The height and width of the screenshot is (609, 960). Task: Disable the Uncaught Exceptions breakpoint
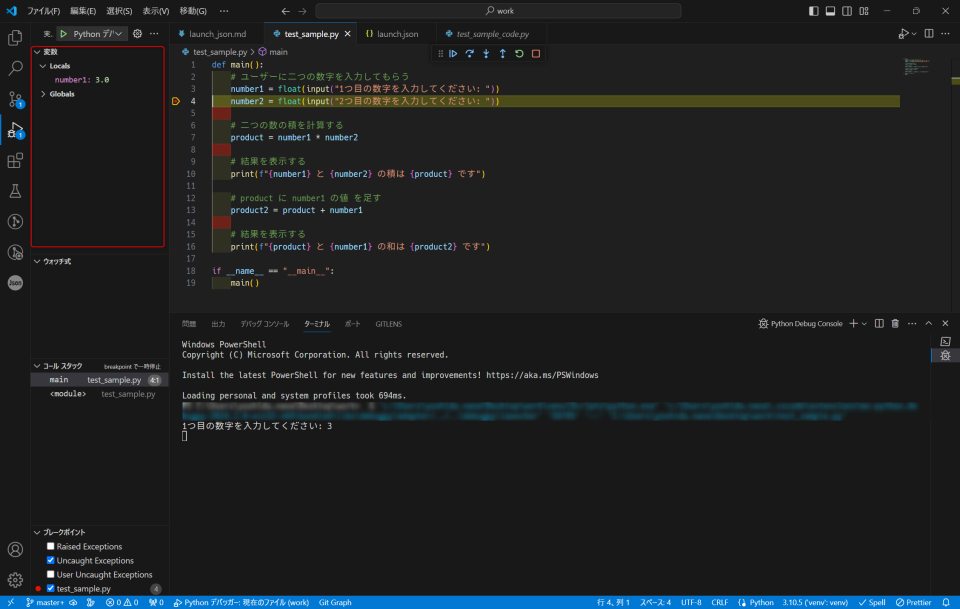point(50,560)
